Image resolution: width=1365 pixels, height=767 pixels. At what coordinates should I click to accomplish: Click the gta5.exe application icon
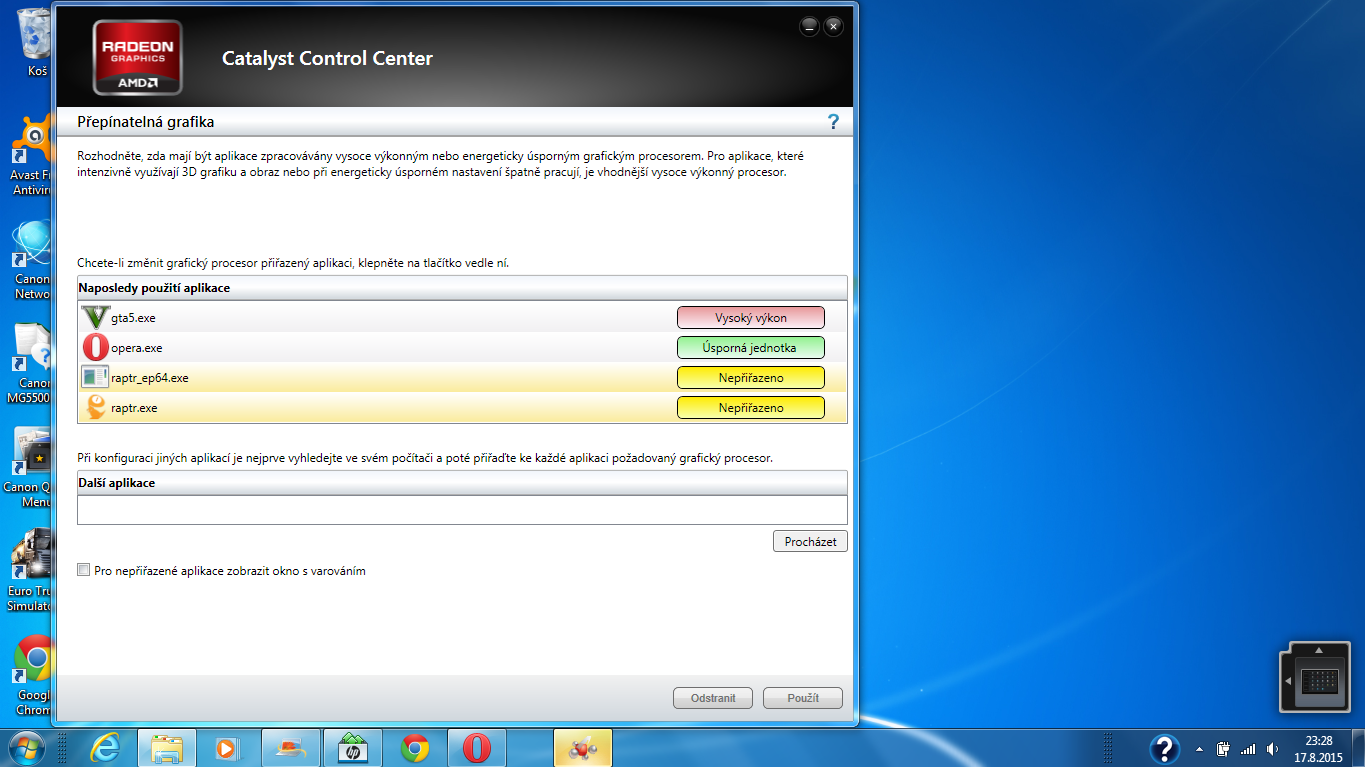95,318
